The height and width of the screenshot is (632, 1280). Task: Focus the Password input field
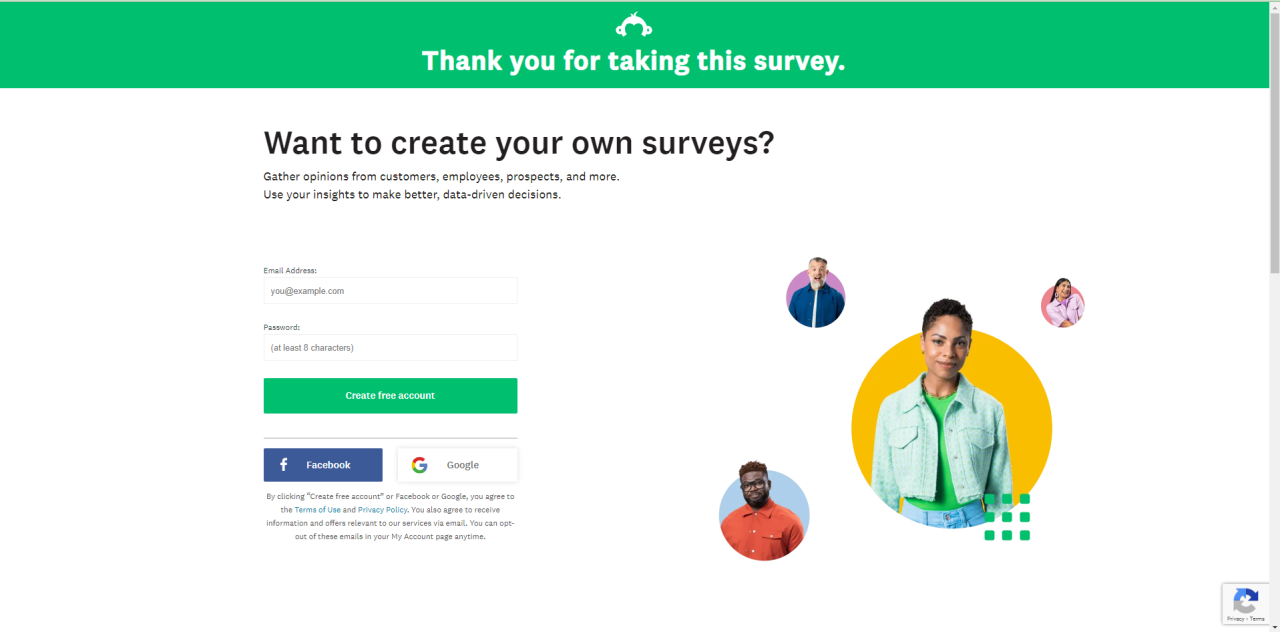click(390, 348)
